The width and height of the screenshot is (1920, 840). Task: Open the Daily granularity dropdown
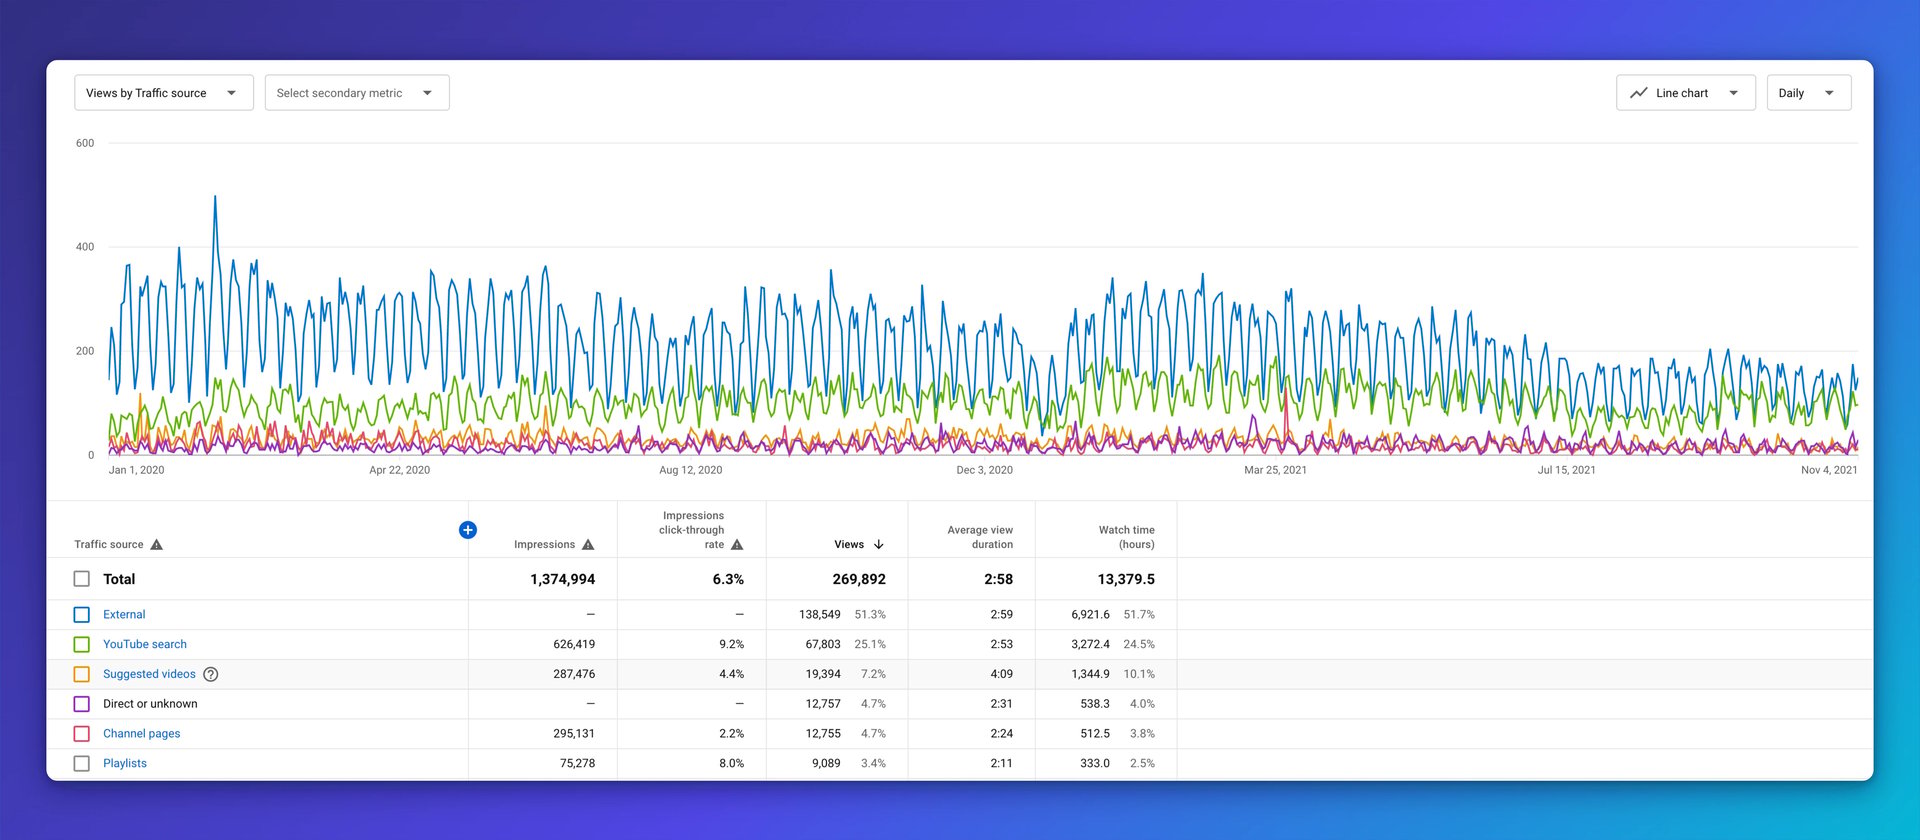click(x=1809, y=93)
